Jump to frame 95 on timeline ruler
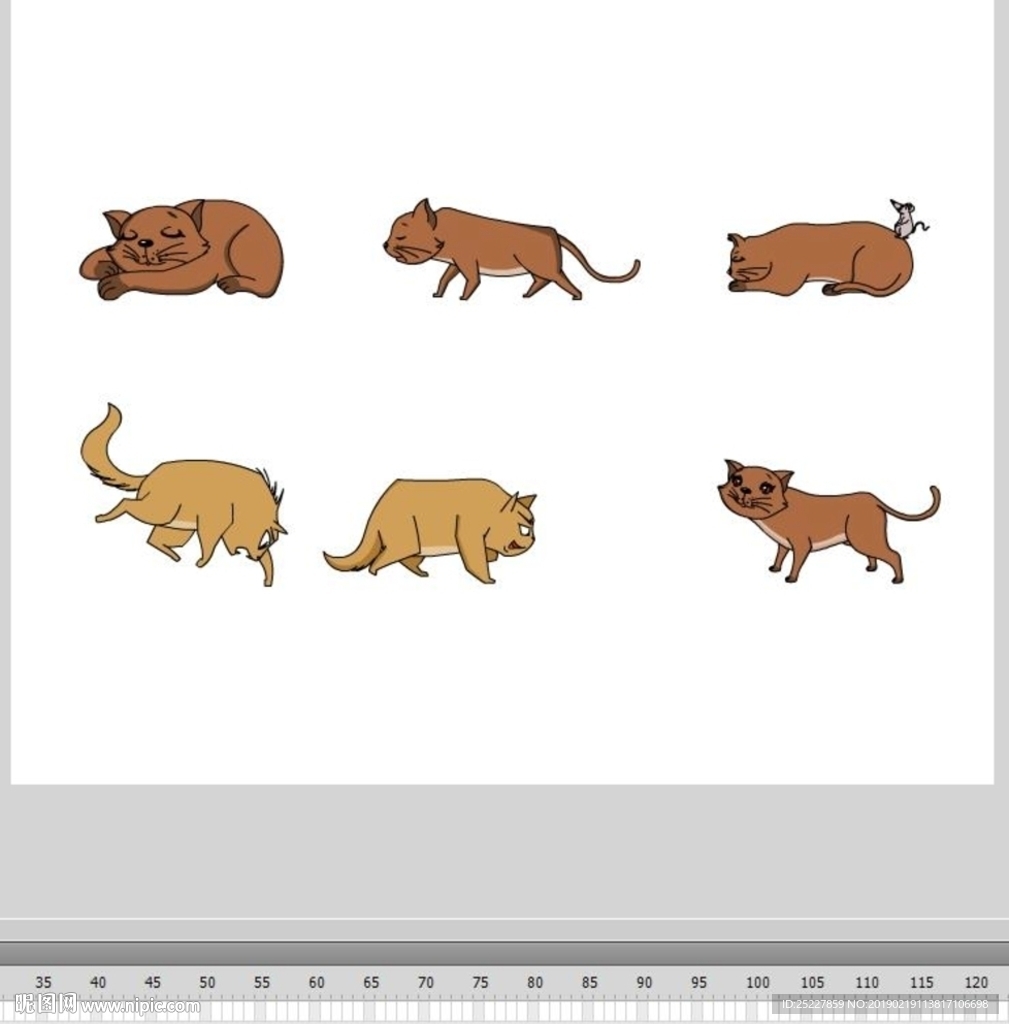Viewport: 1009px width, 1024px height. [699, 982]
